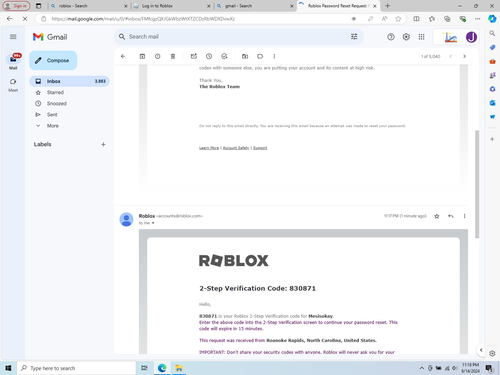This screenshot has height=375, width=500.
Task: Switch to the 'gmail - Search' tab
Action: [x=254, y=6]
